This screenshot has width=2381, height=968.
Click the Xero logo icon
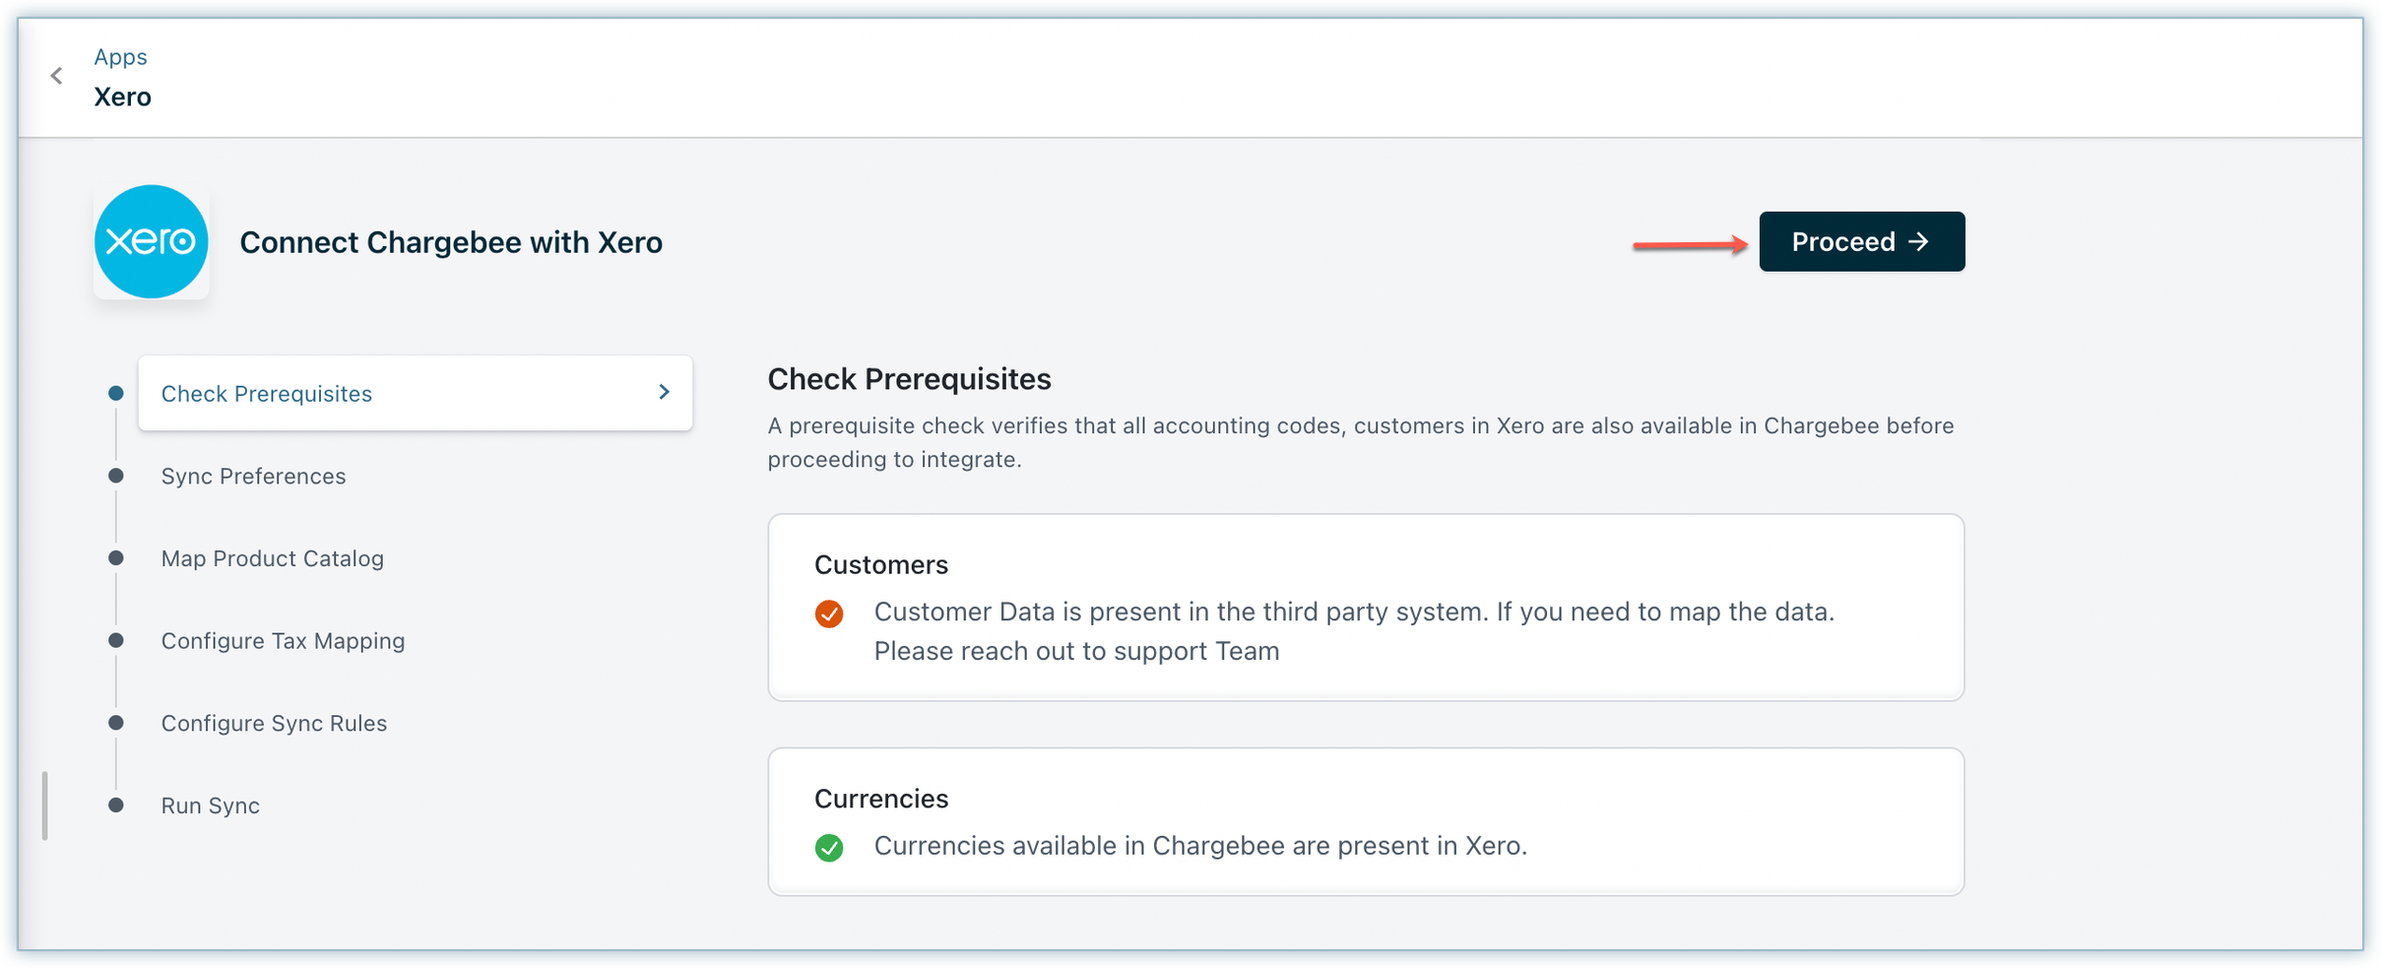(x=151, y=242)
